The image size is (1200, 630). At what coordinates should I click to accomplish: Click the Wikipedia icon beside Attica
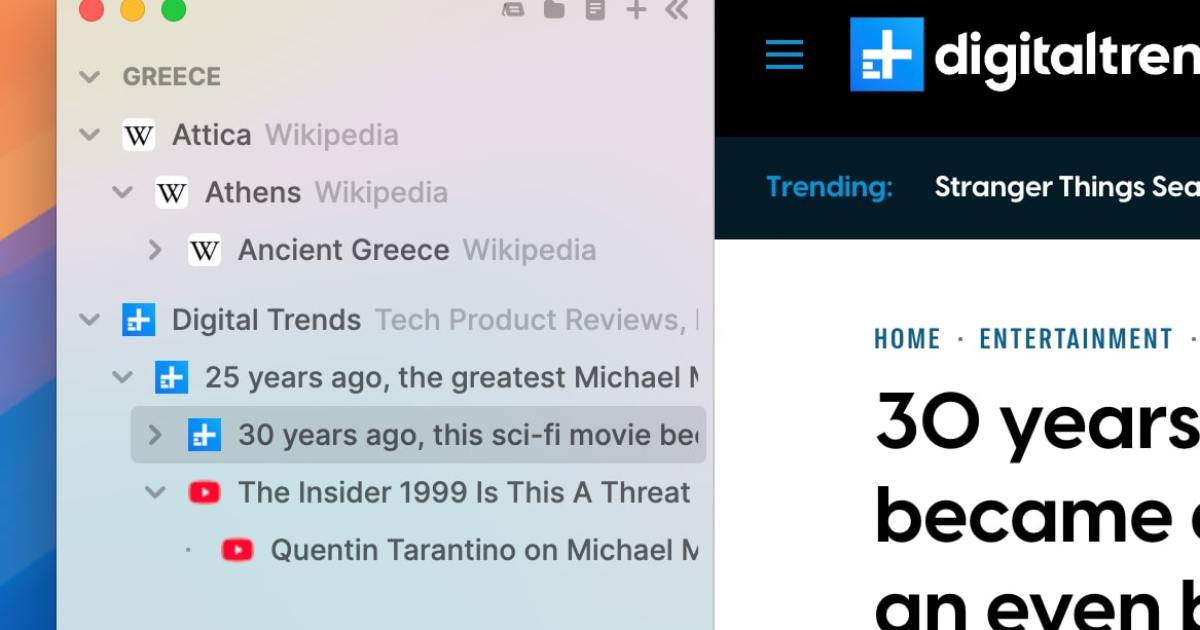click(x=138, y=135)
